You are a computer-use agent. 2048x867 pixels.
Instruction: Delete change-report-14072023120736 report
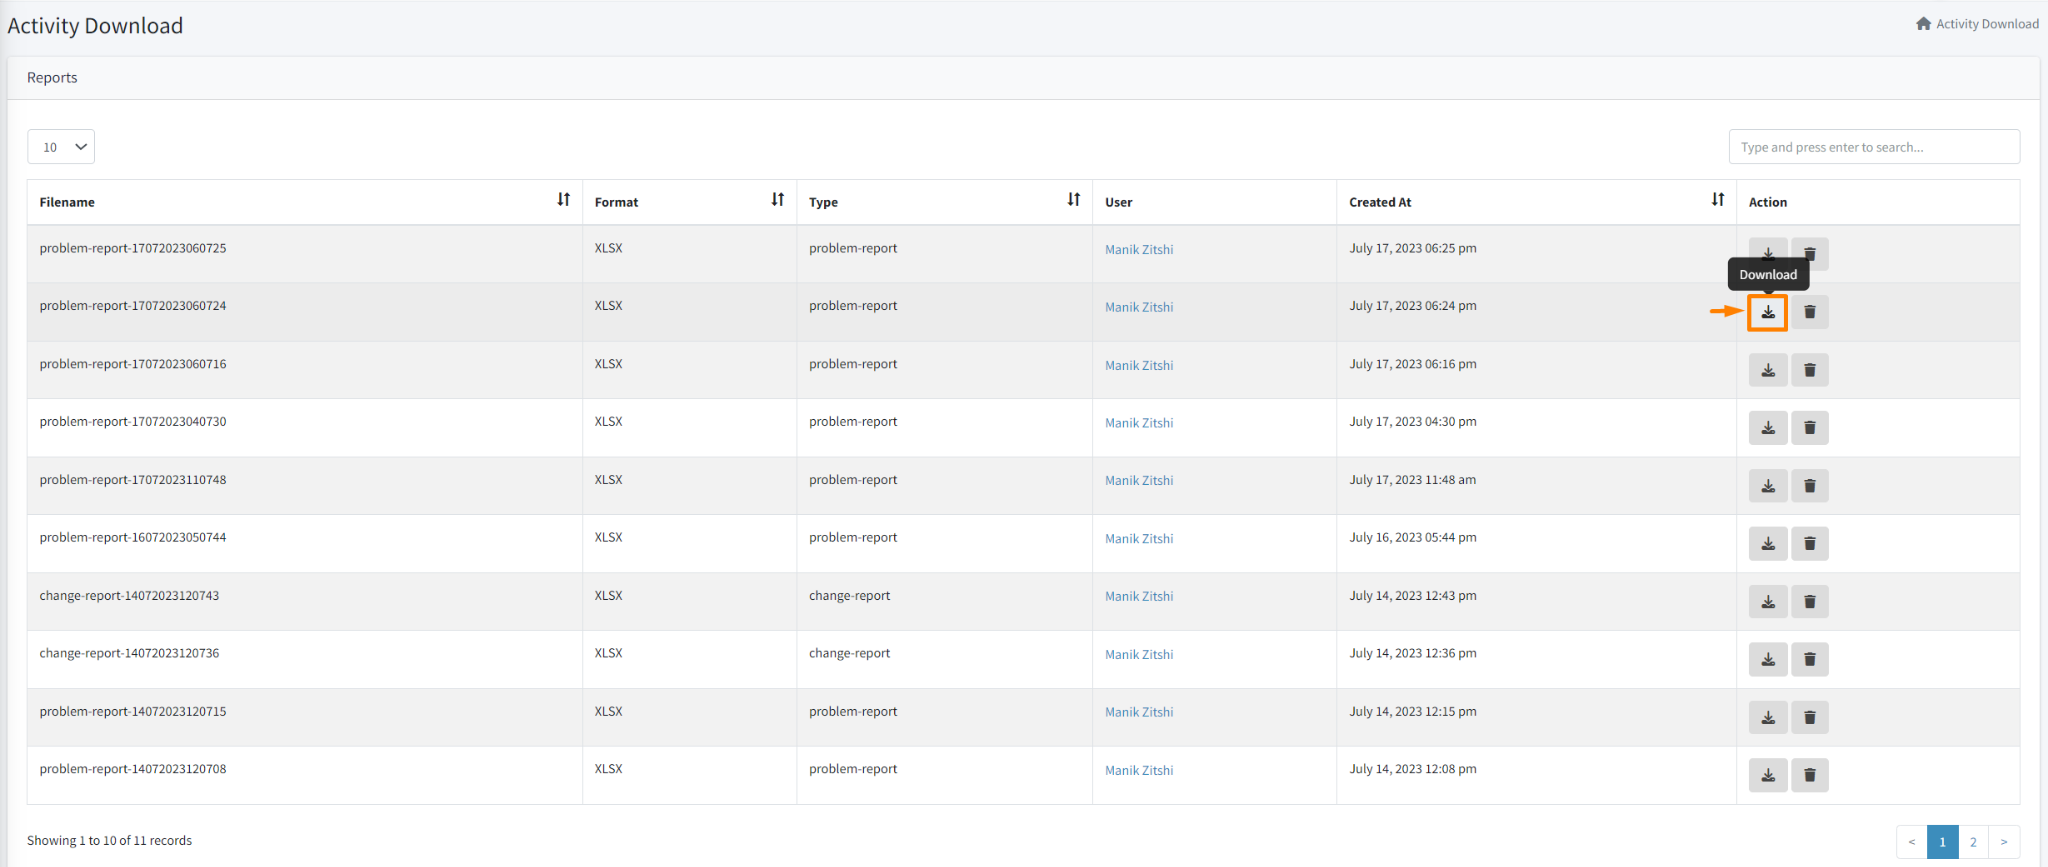1810,660
